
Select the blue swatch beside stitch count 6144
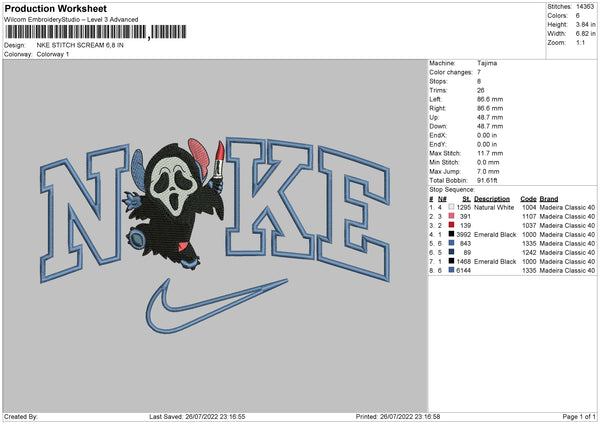point(452,270)
